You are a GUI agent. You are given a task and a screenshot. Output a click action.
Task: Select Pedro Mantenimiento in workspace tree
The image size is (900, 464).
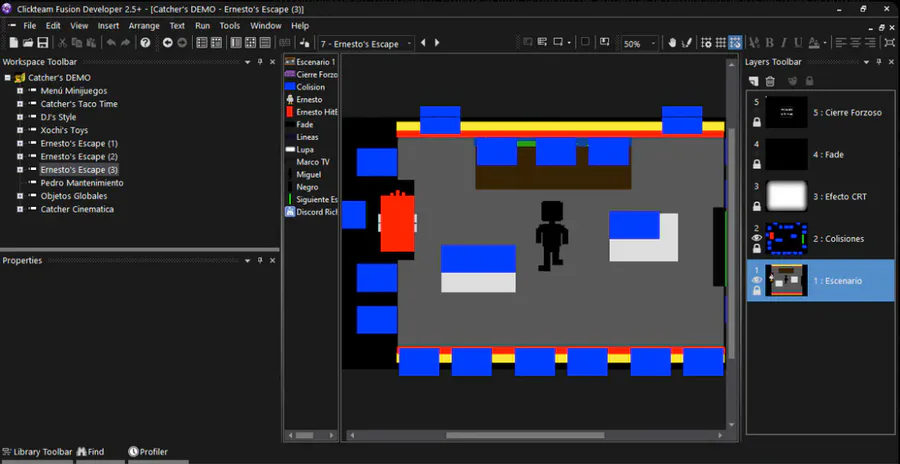point(82,183)
